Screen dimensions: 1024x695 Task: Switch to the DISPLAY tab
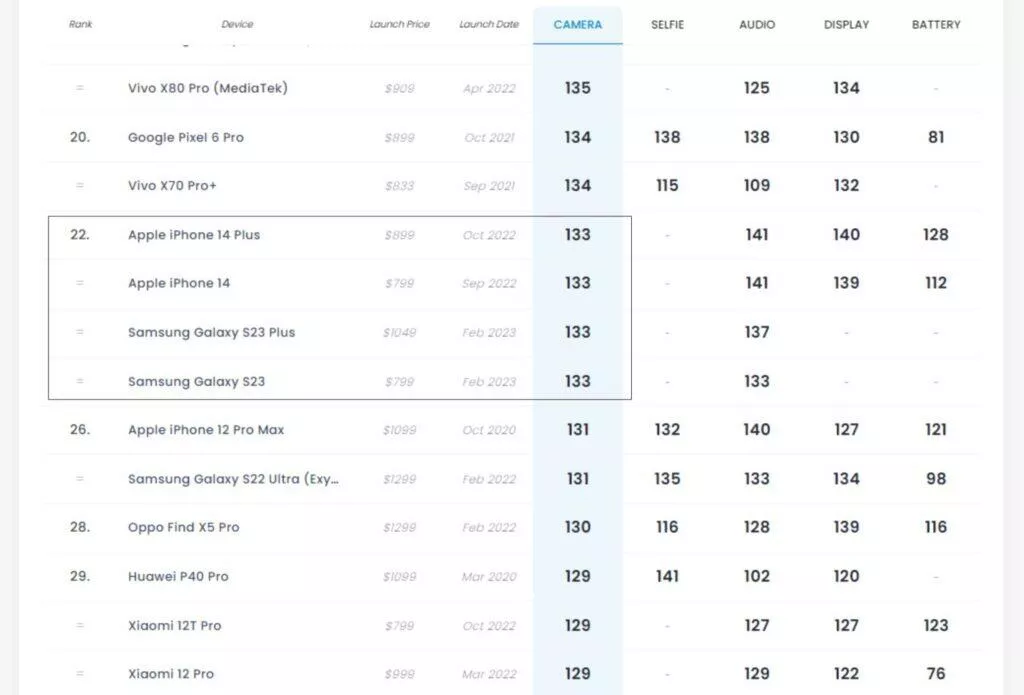coord(846,24)
